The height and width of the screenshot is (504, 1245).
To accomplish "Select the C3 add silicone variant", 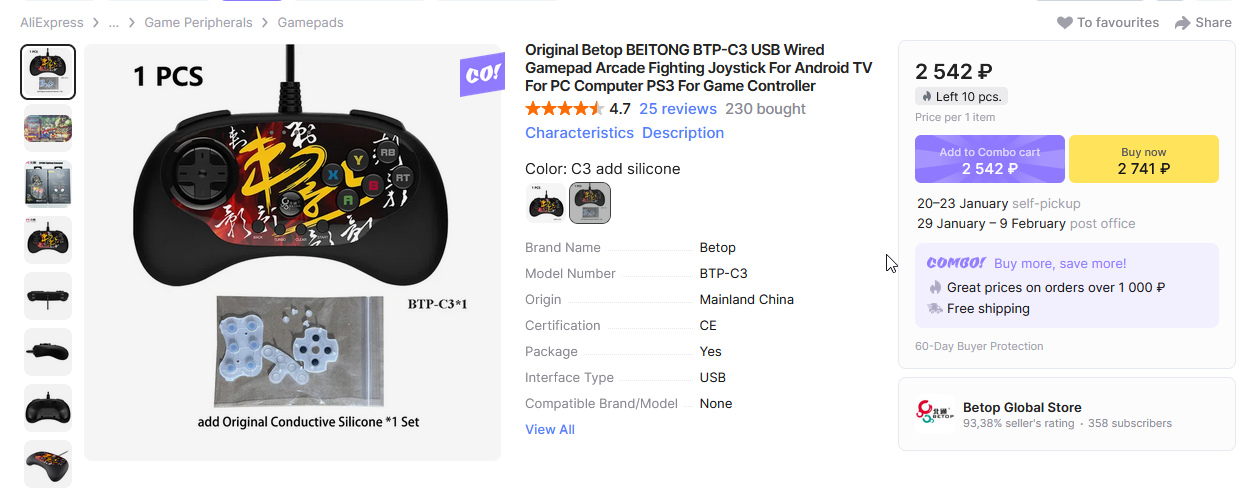I will click(x=590, y=204).
